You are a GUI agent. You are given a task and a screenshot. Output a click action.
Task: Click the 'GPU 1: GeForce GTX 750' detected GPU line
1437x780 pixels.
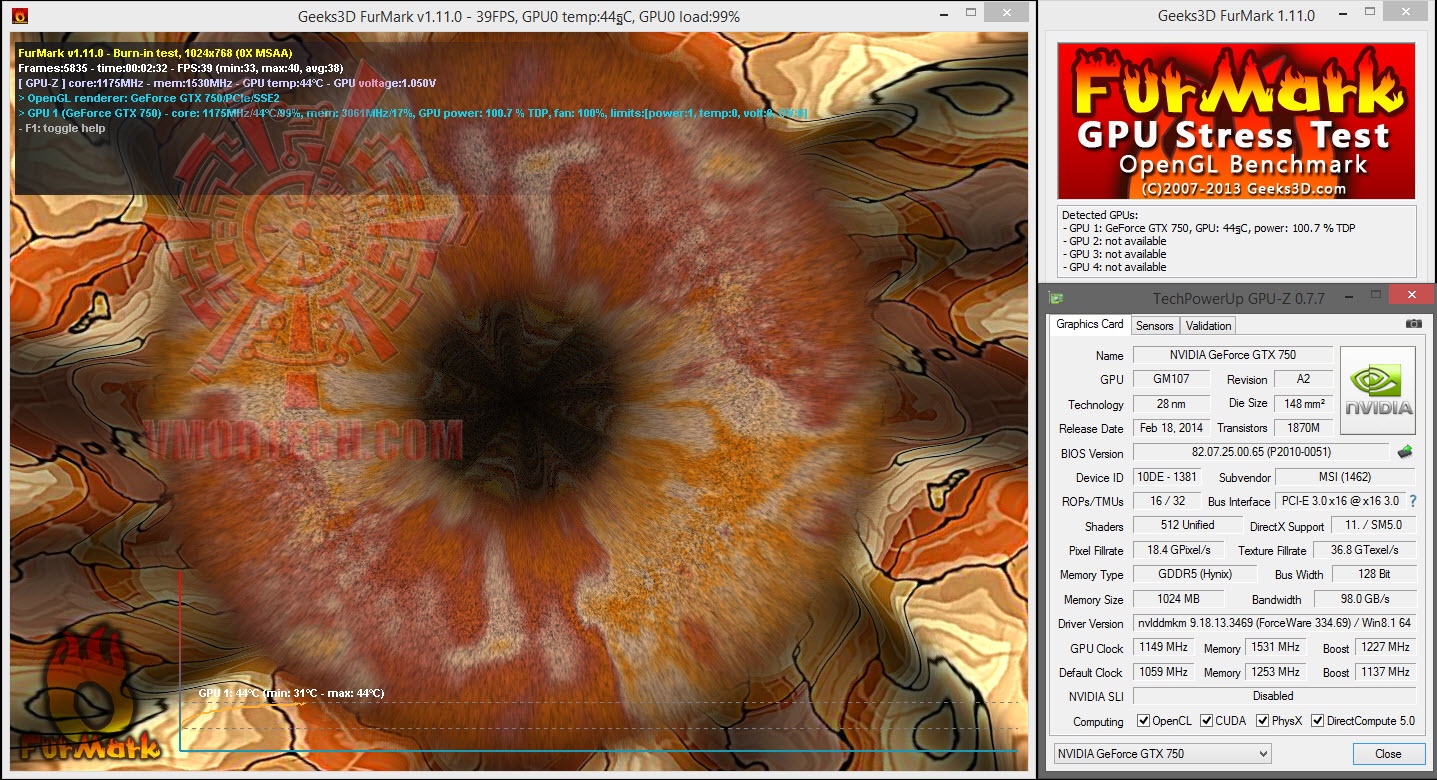point(1209,228)
